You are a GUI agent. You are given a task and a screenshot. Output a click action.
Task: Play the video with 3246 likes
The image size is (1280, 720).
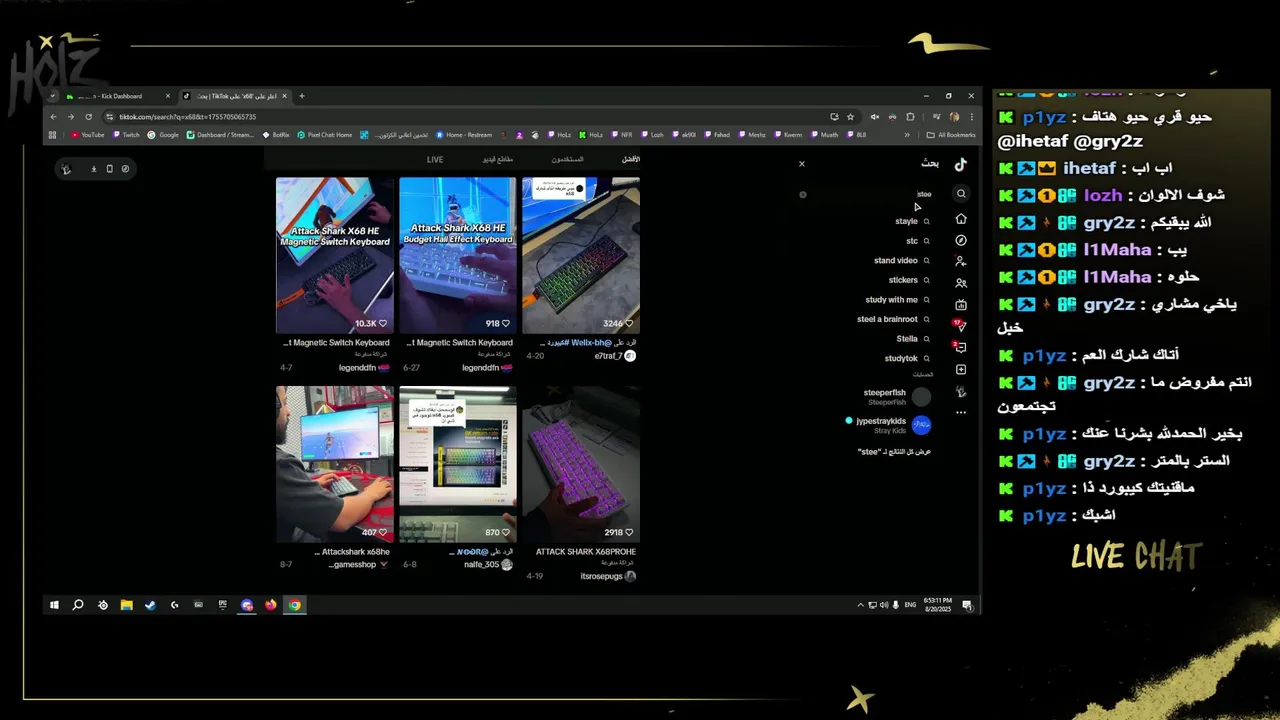click(x=581, y=255)
